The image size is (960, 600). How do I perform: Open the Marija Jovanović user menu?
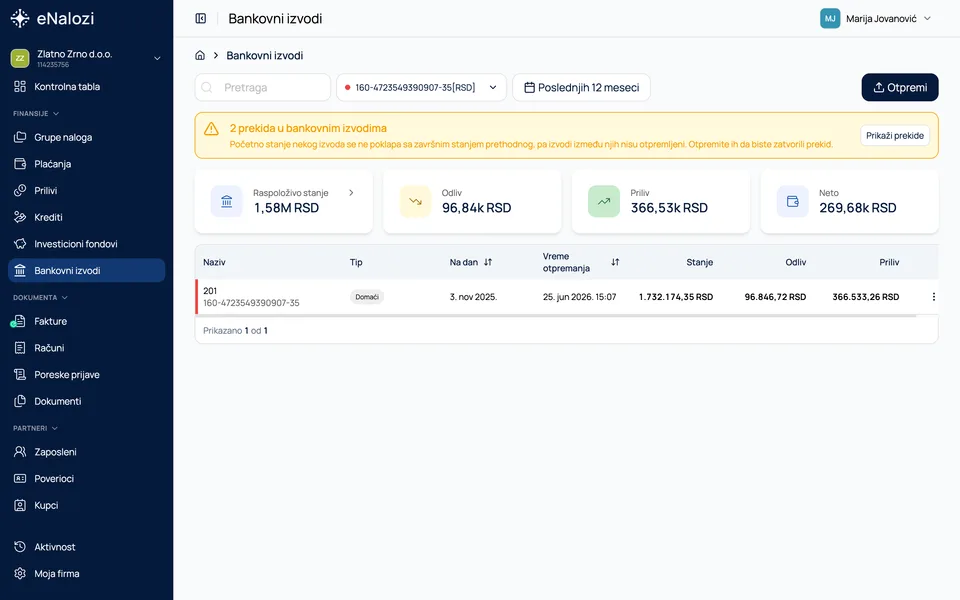876,18
